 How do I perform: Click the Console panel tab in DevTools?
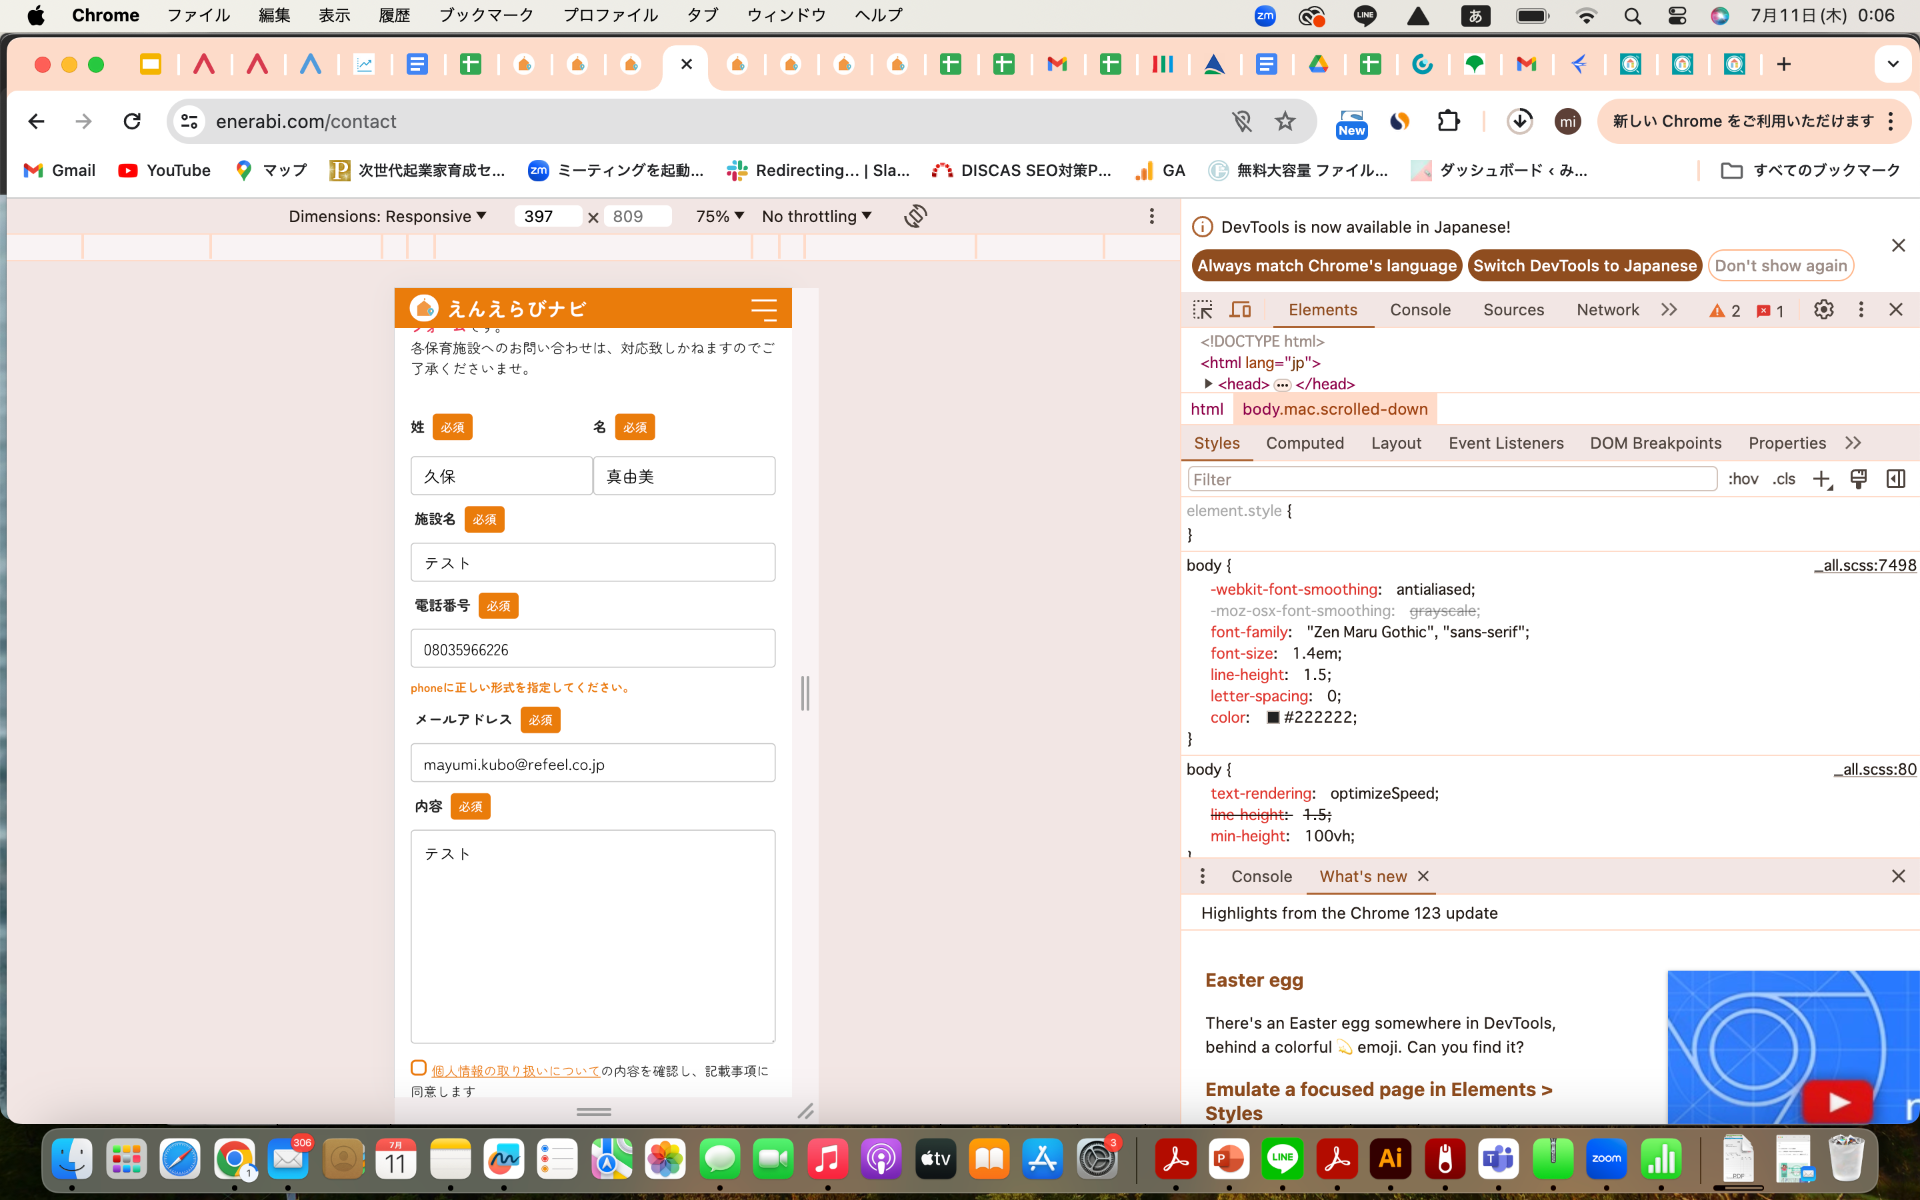[1421, 308]
